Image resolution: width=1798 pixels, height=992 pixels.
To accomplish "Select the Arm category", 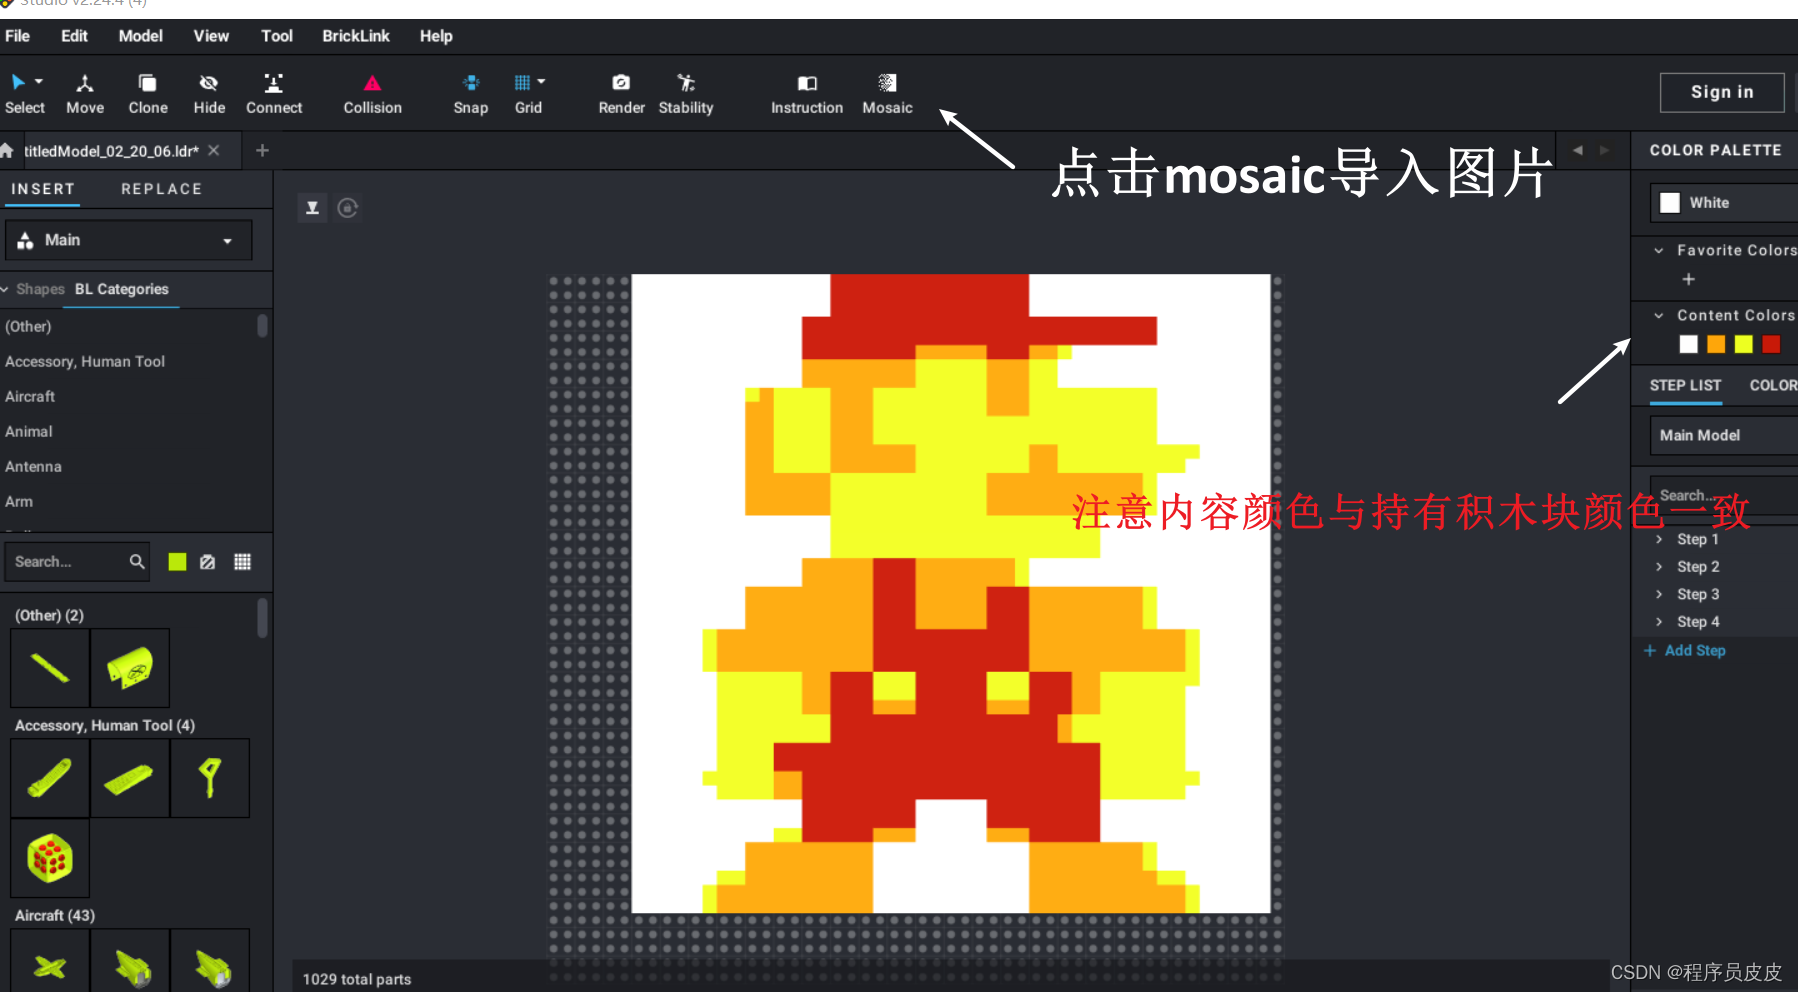I will pyautogui.click(x=19, y=501).
